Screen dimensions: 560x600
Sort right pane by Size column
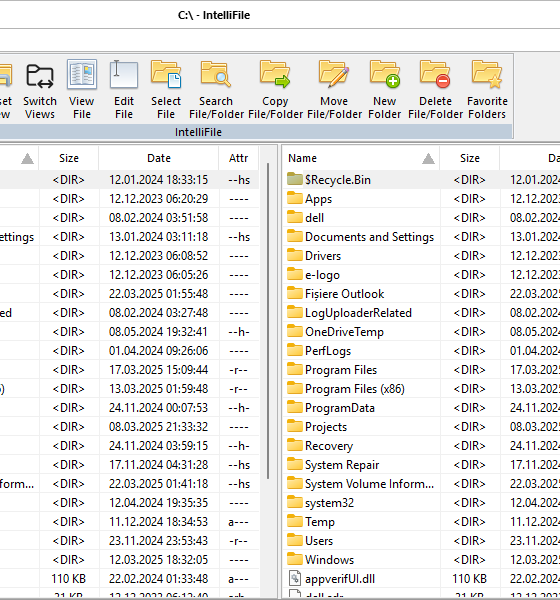(470, 158)
